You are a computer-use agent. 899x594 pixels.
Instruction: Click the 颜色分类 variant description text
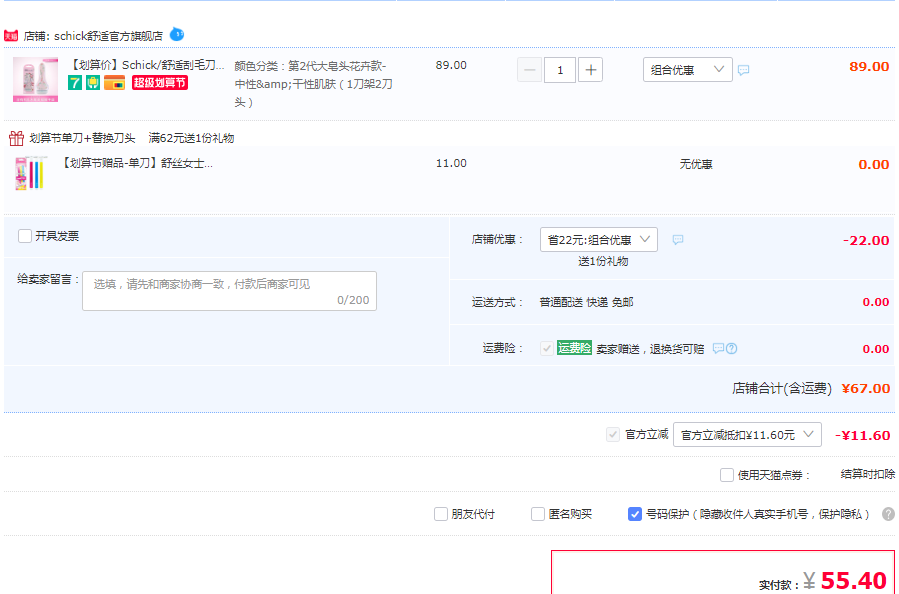pyautogui.click(x=313, y=84)
